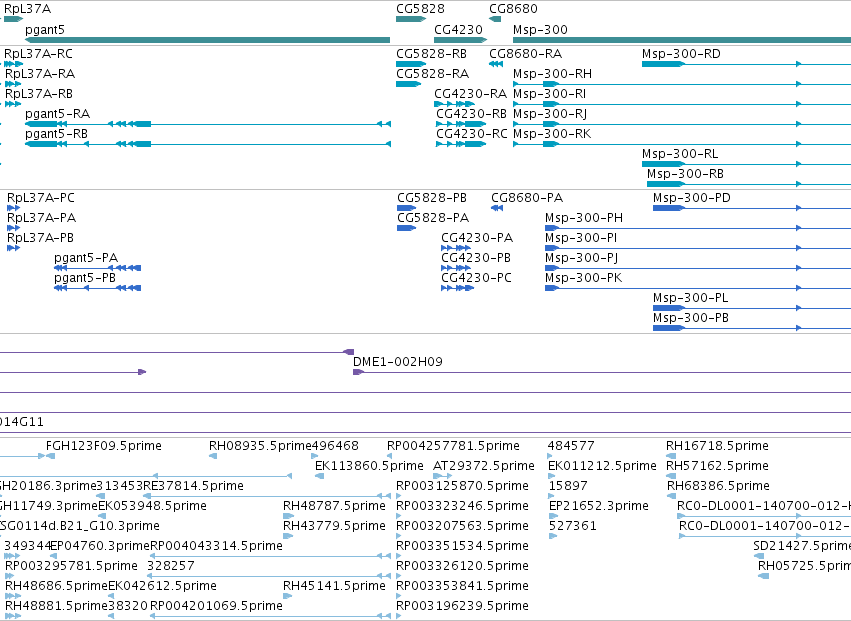Select EST label EK113860.5prime
The width and height of the screenshot is (851, 621).
tap(369, 466)
